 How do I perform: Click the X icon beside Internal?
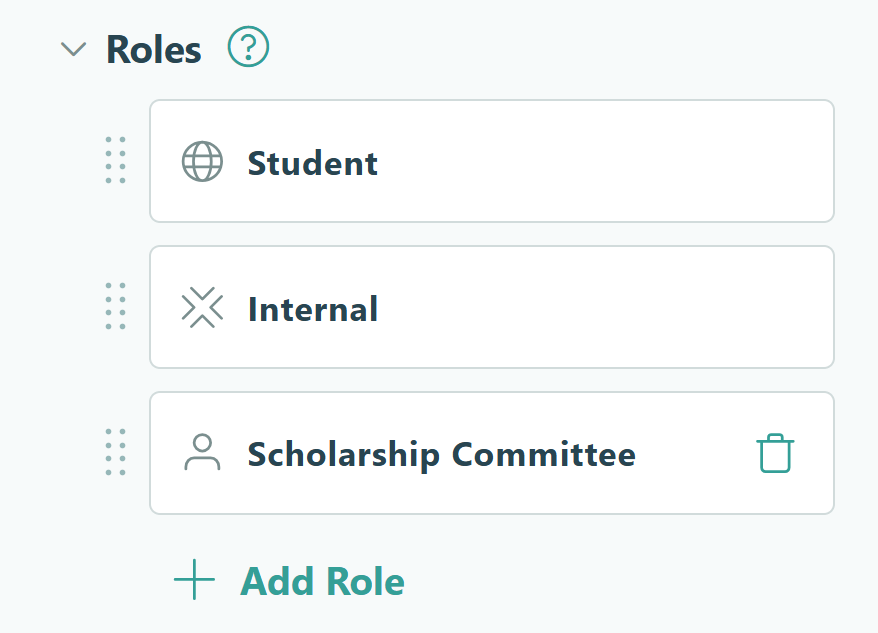(202, 308)
